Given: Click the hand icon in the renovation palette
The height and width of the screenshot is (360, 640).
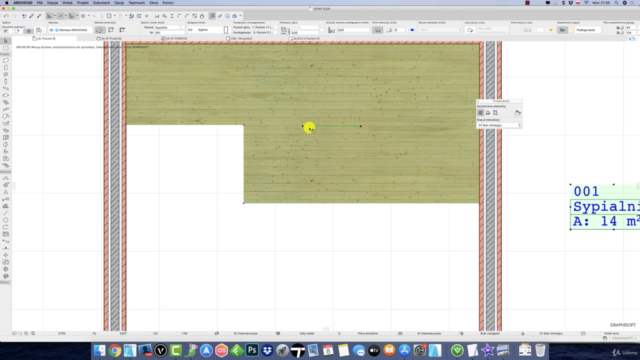Looking at the screenshot, I should pyautogui.click(x=518, y=113).
